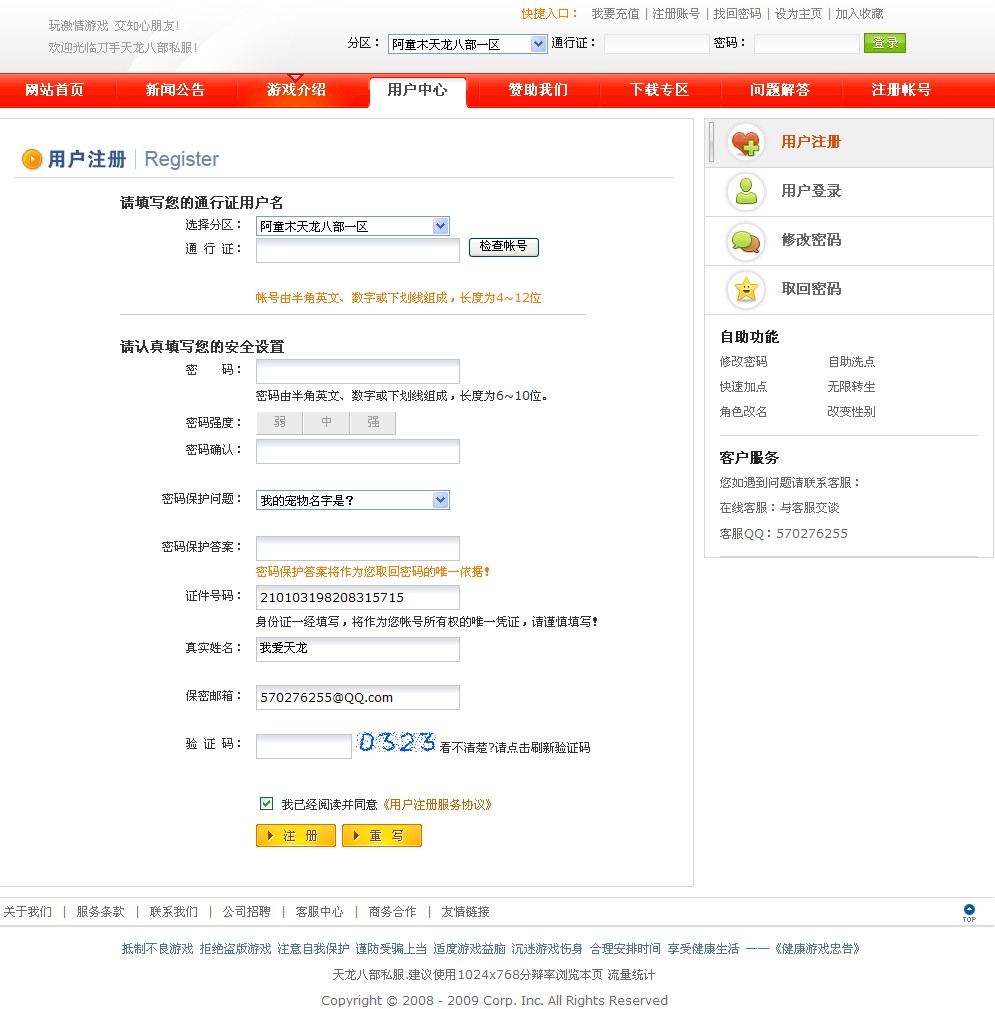Open the 选择分区 dropdown in the form
Viewport: 995px width, 1009px height.
(440, 227)
